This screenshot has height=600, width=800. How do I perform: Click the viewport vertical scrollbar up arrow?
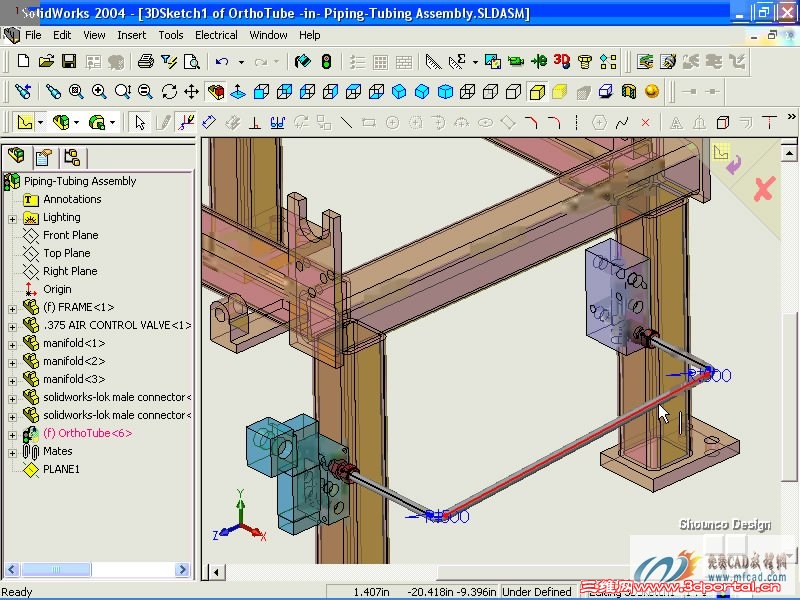click(789, 153)
